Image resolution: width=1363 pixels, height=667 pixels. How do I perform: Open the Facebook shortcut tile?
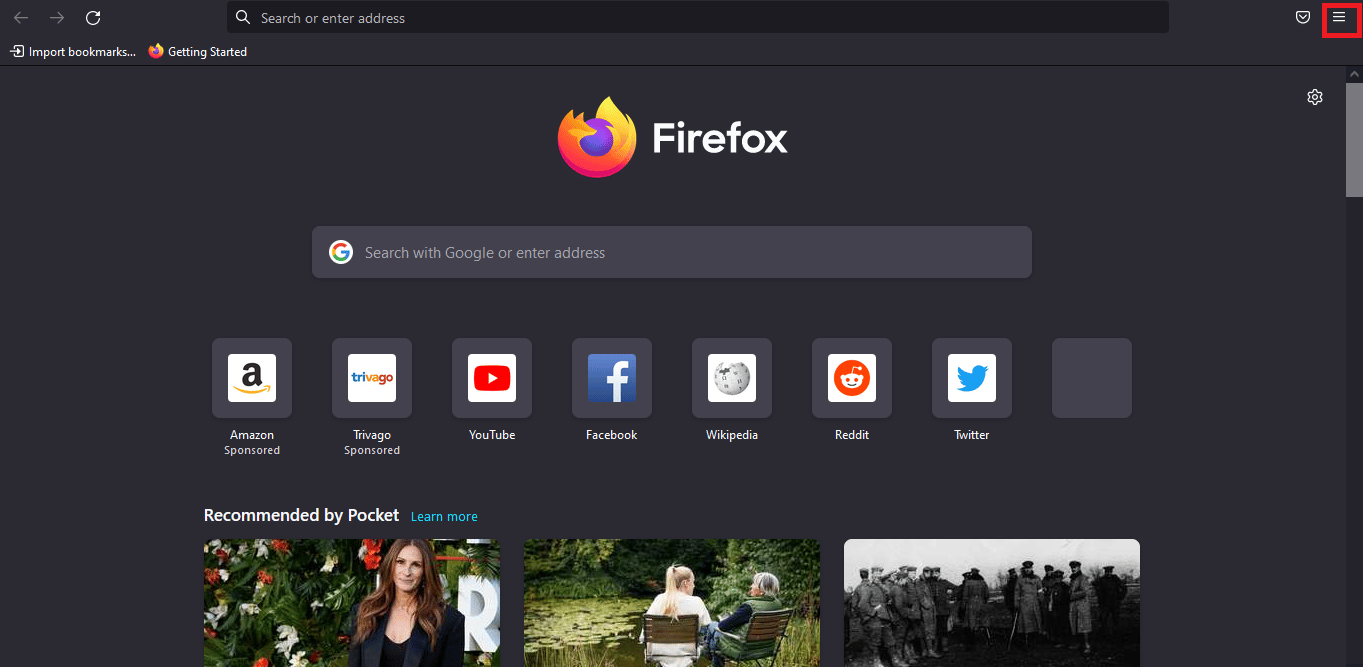coord(612,378)
